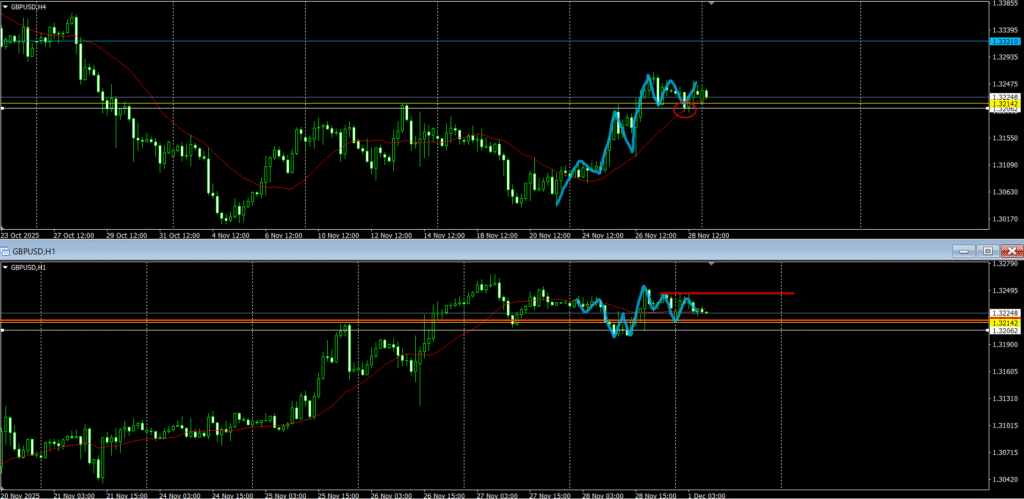Click the 1.32790 price on H1 scale

(x=1003, y=265)
